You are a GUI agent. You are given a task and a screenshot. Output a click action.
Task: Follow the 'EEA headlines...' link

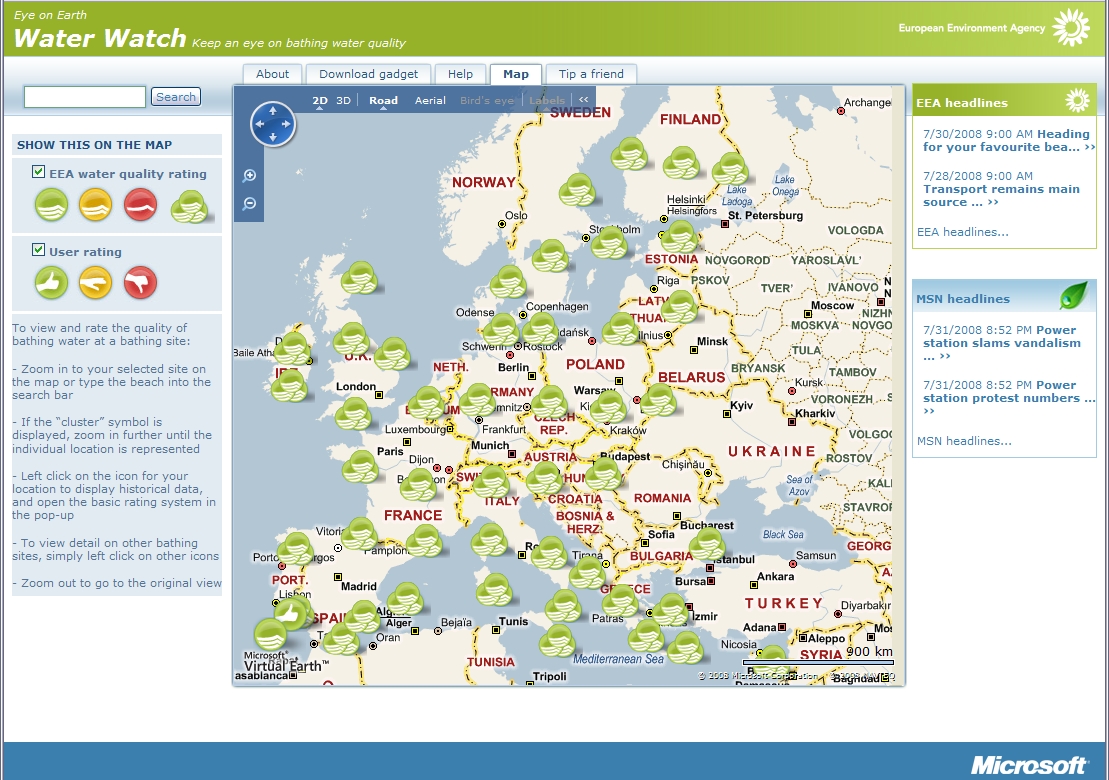[963, 232]
